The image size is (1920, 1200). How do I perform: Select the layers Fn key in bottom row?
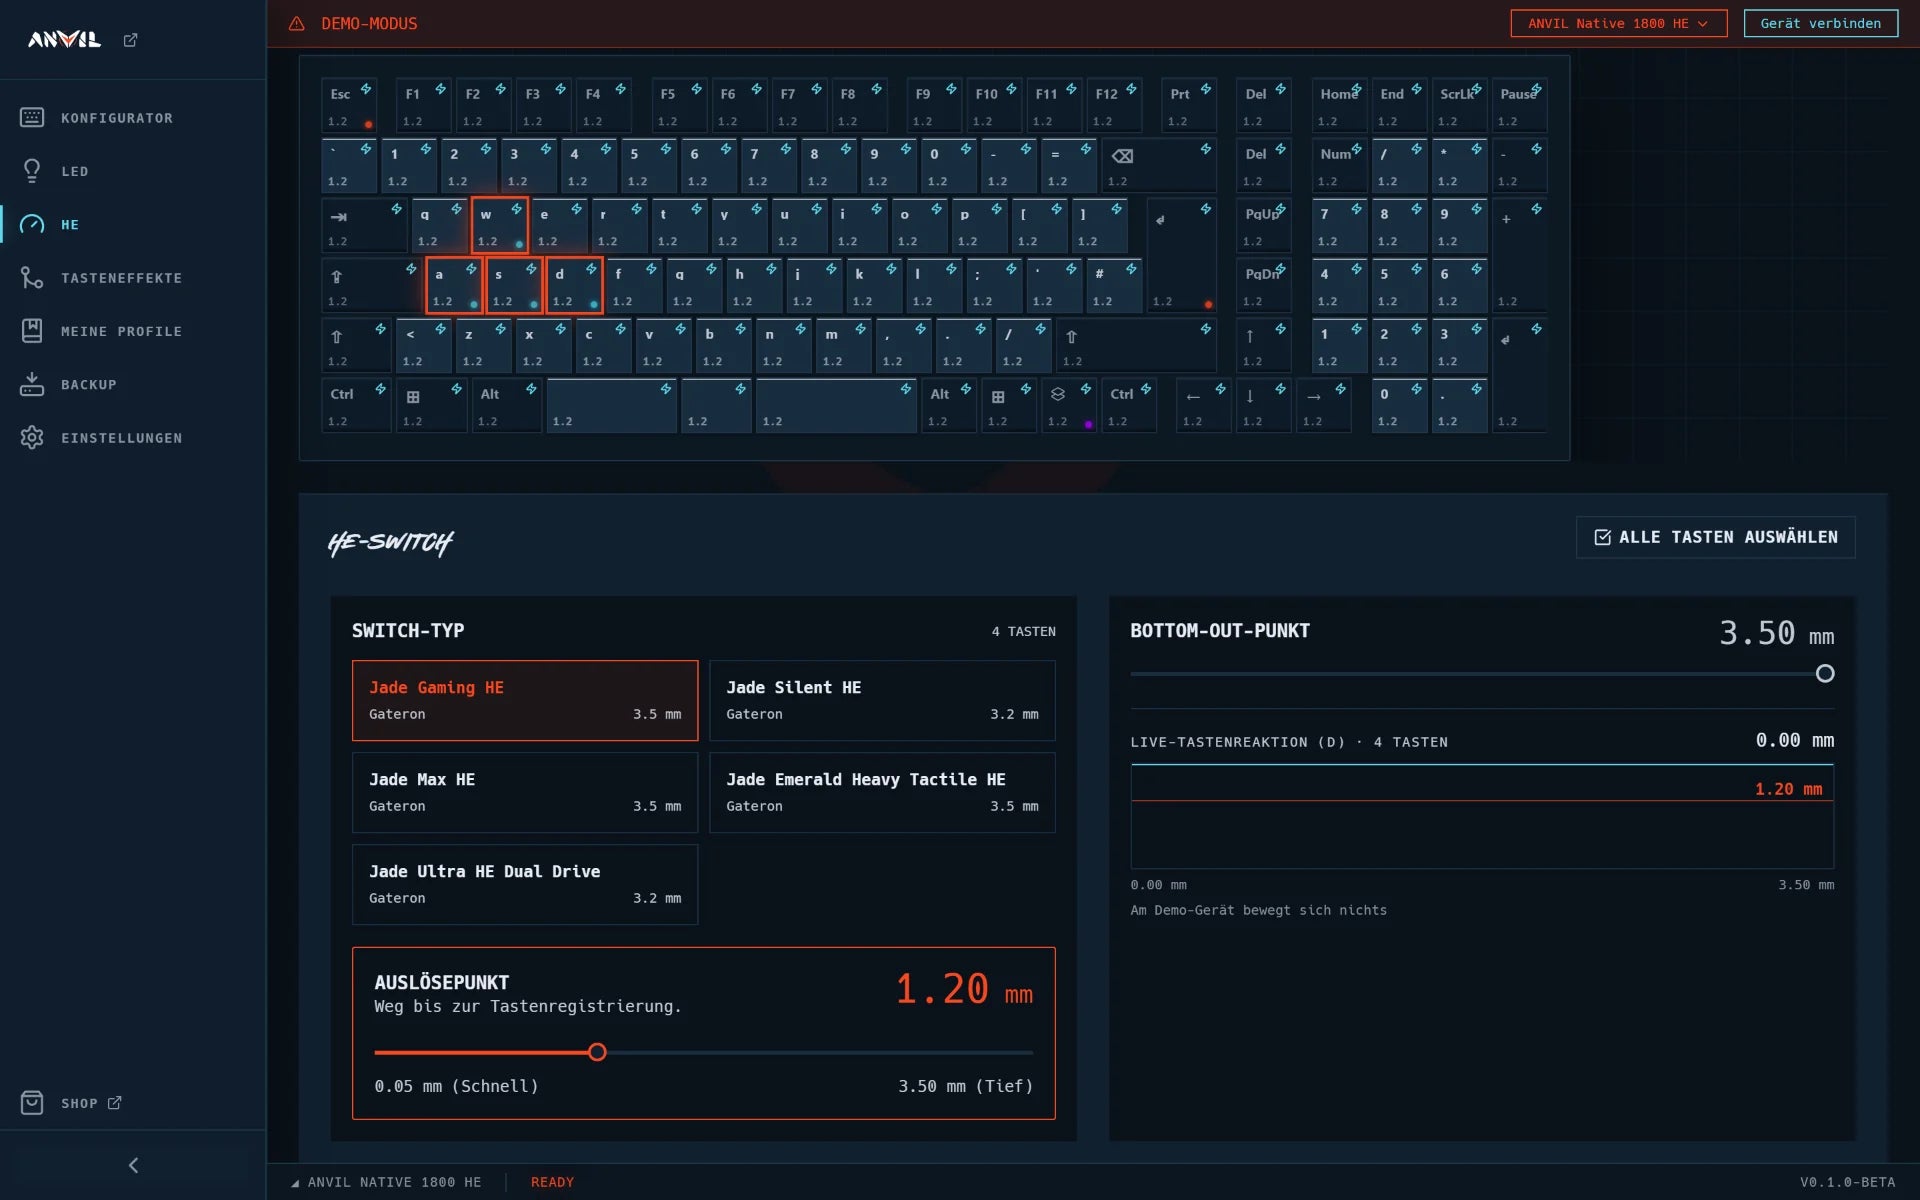[1068, 406]
